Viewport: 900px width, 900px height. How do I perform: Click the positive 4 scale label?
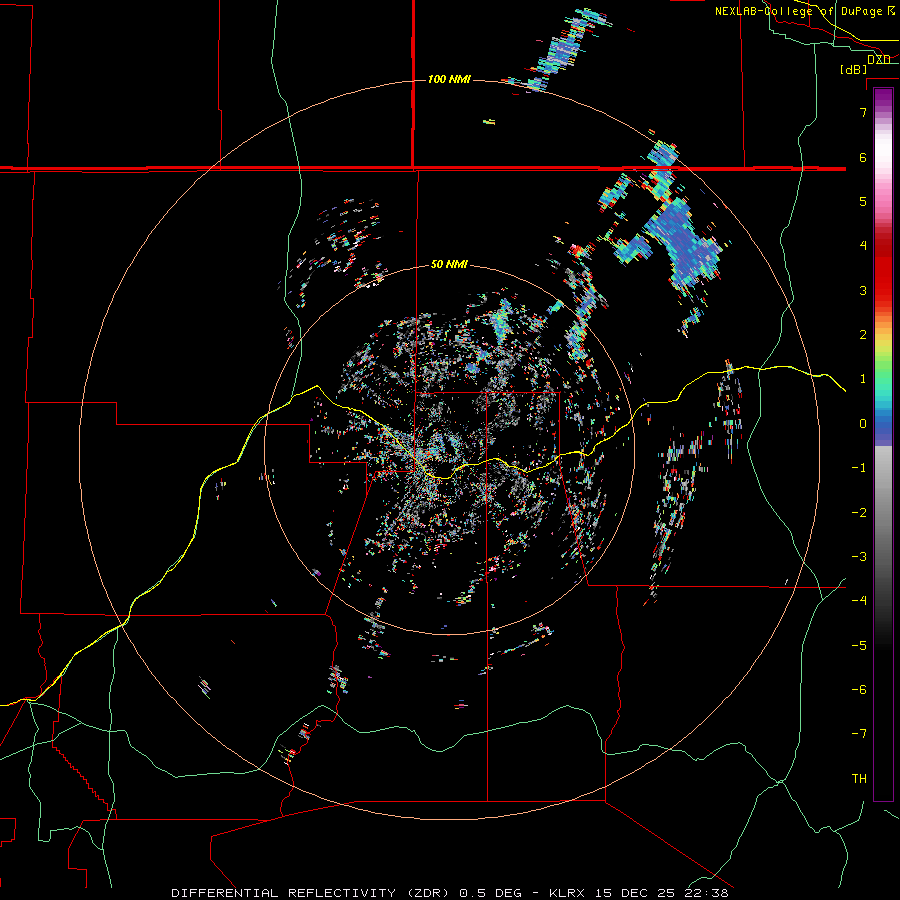(863, 246)
